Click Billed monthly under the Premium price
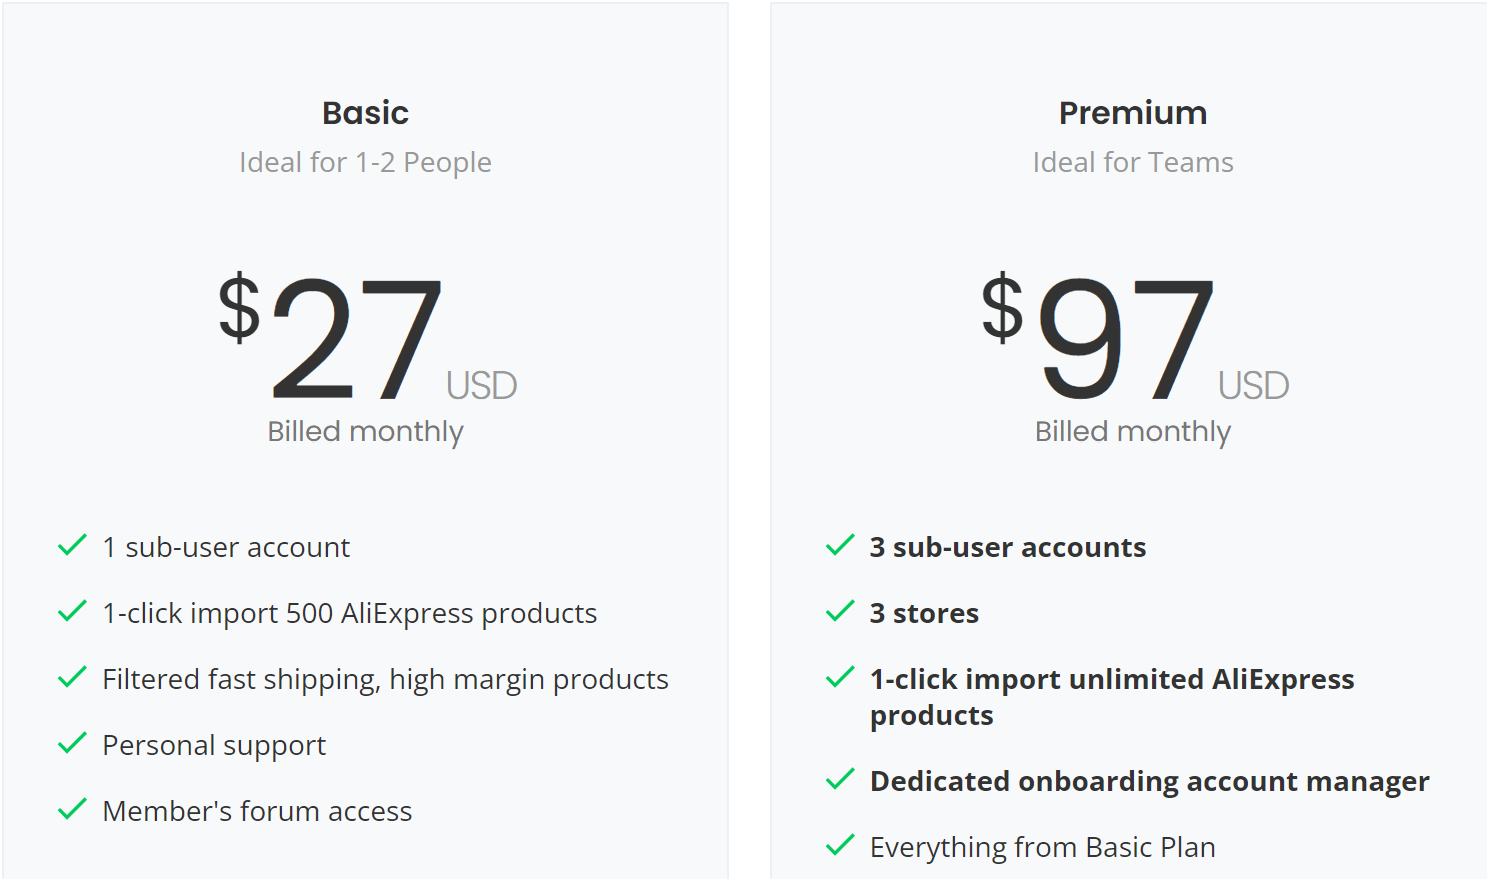1488x880 pixels. pos(1132,431)
